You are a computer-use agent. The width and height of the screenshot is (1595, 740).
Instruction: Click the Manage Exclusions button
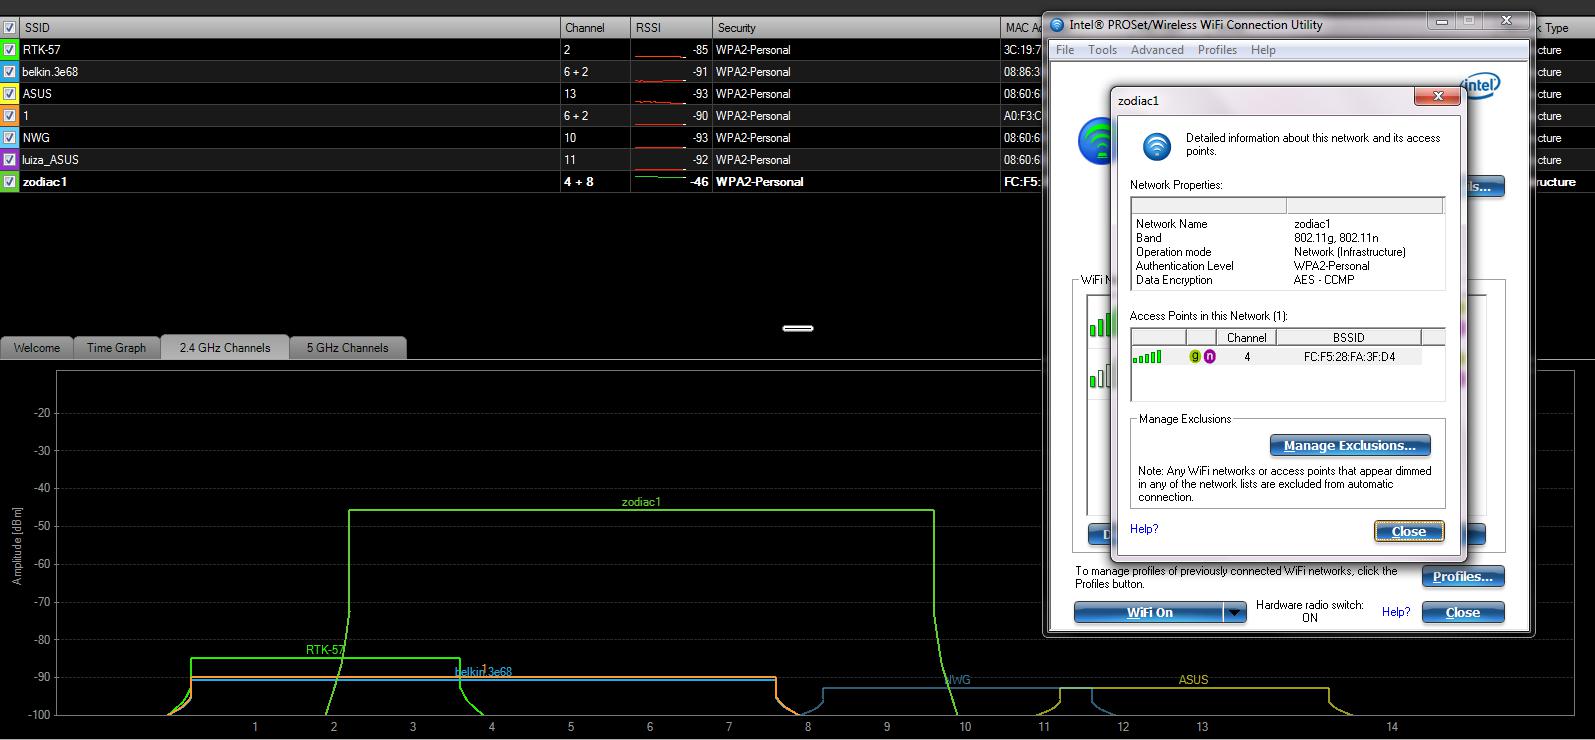point(1350,446)
